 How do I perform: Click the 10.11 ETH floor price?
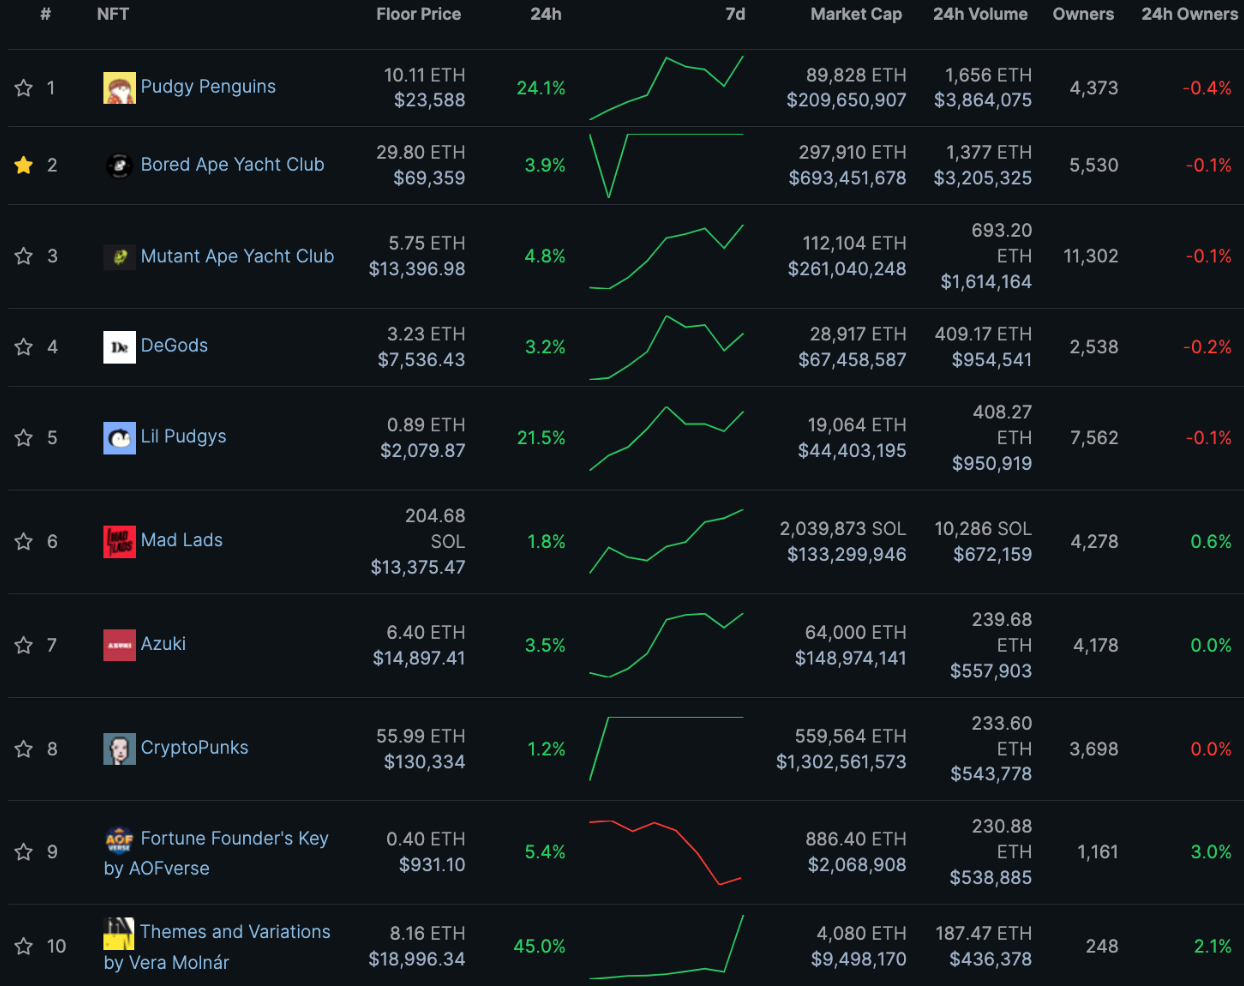click(425, 75)
